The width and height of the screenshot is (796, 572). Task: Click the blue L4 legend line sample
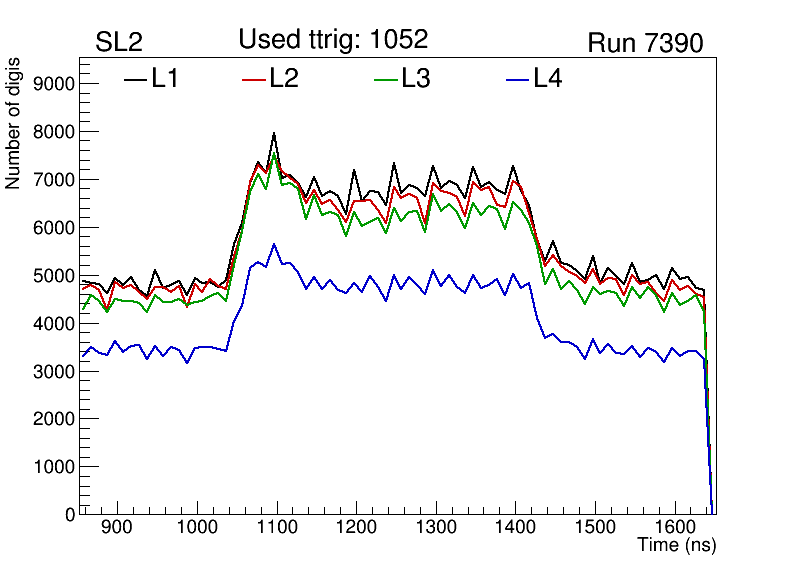point(517,79)
